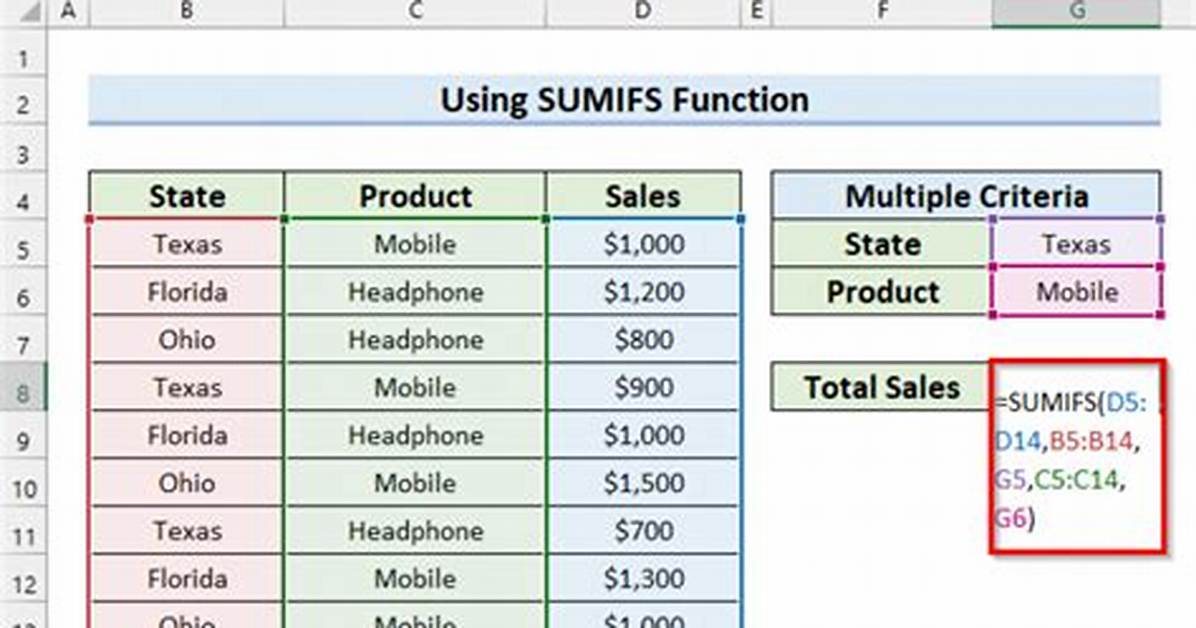This screenshot has height=628, width=1196.
Task: Select cell B9 with Florida
Action: tap(186, 435)
